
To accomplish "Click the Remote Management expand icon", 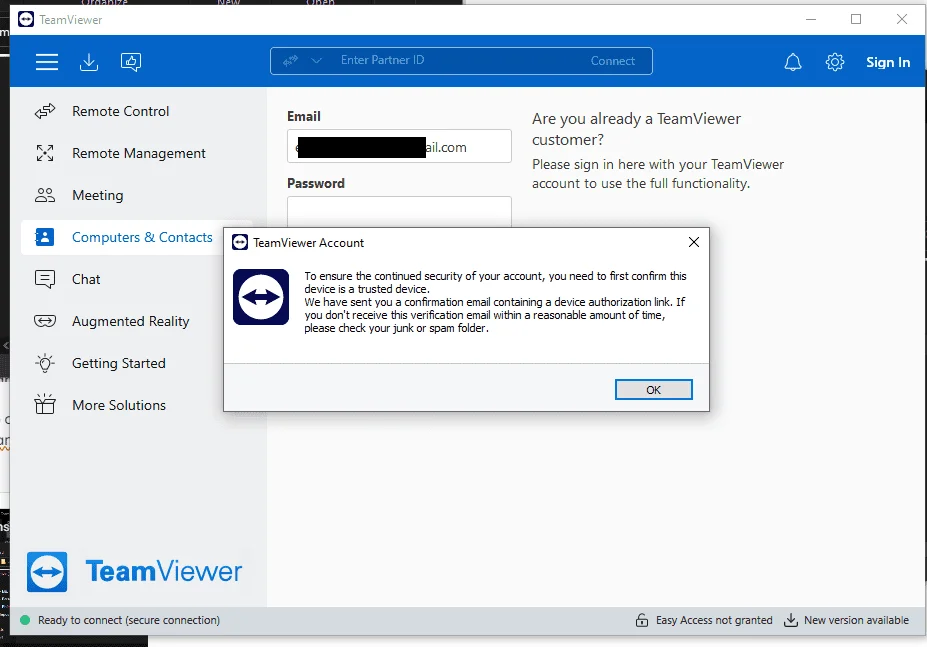I will click(45, 153).
